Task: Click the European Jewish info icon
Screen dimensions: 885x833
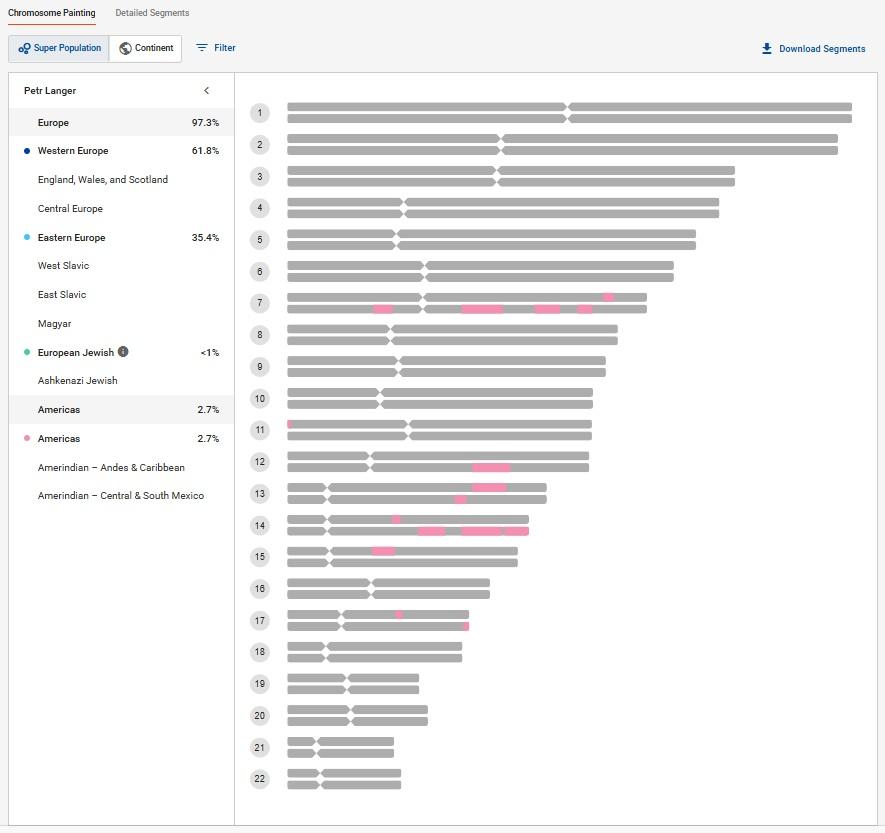Action: [x=123, y=352]
